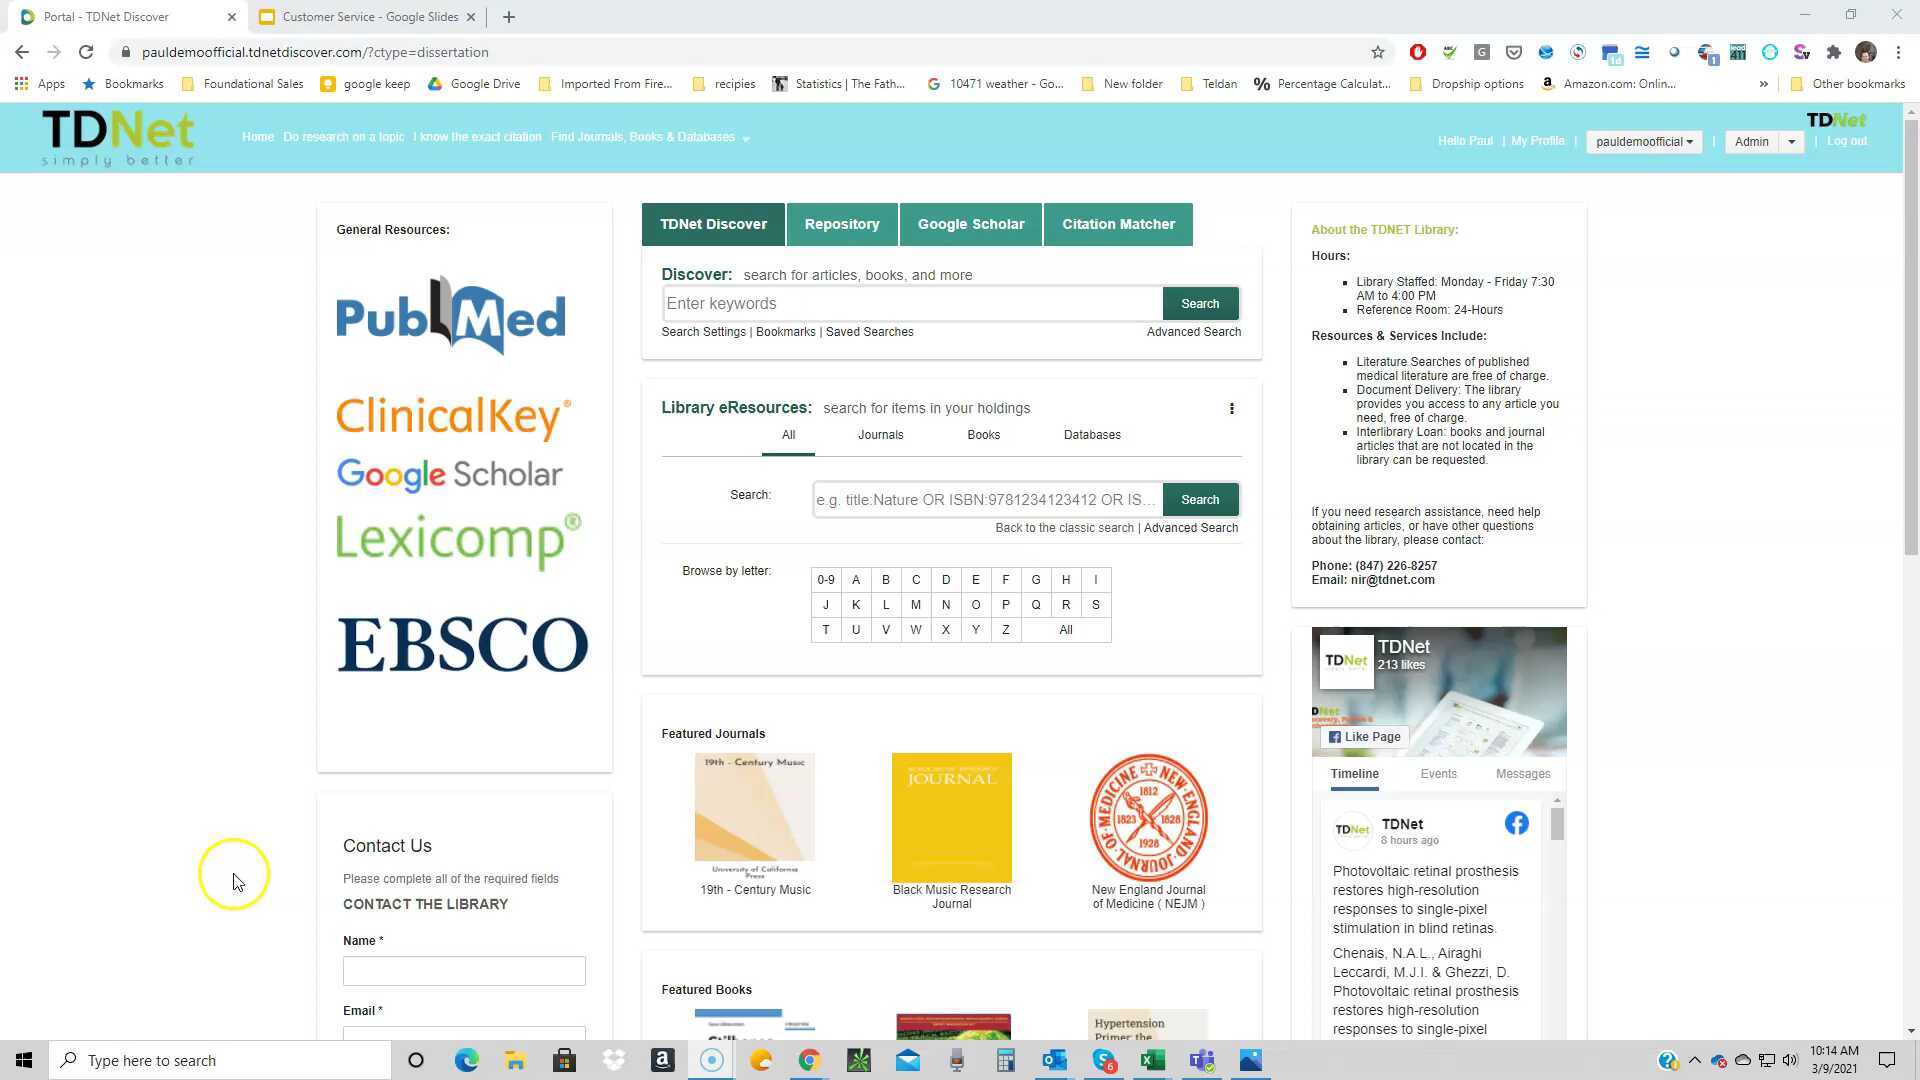1920x1080 pixels.
Task: Select the Journals eResources tab
Action: coord(880,435)
